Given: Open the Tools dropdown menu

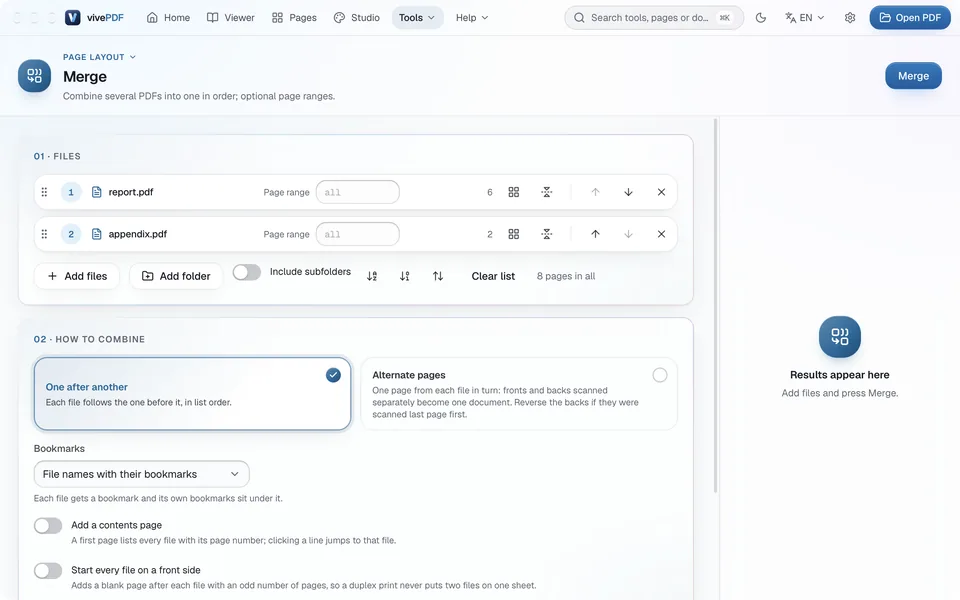Looking at the screenshot, I should 417,18.
